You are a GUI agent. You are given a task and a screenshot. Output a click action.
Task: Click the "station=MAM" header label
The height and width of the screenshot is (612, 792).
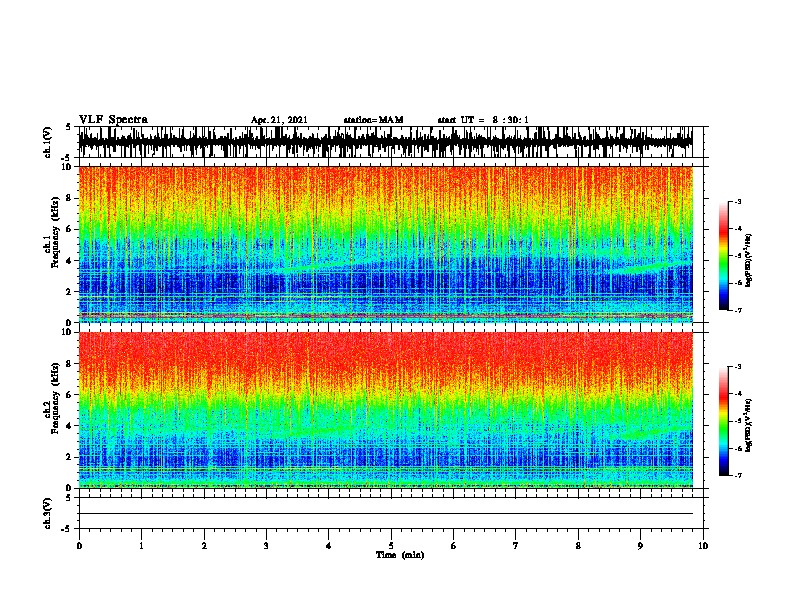pos(373,120)
